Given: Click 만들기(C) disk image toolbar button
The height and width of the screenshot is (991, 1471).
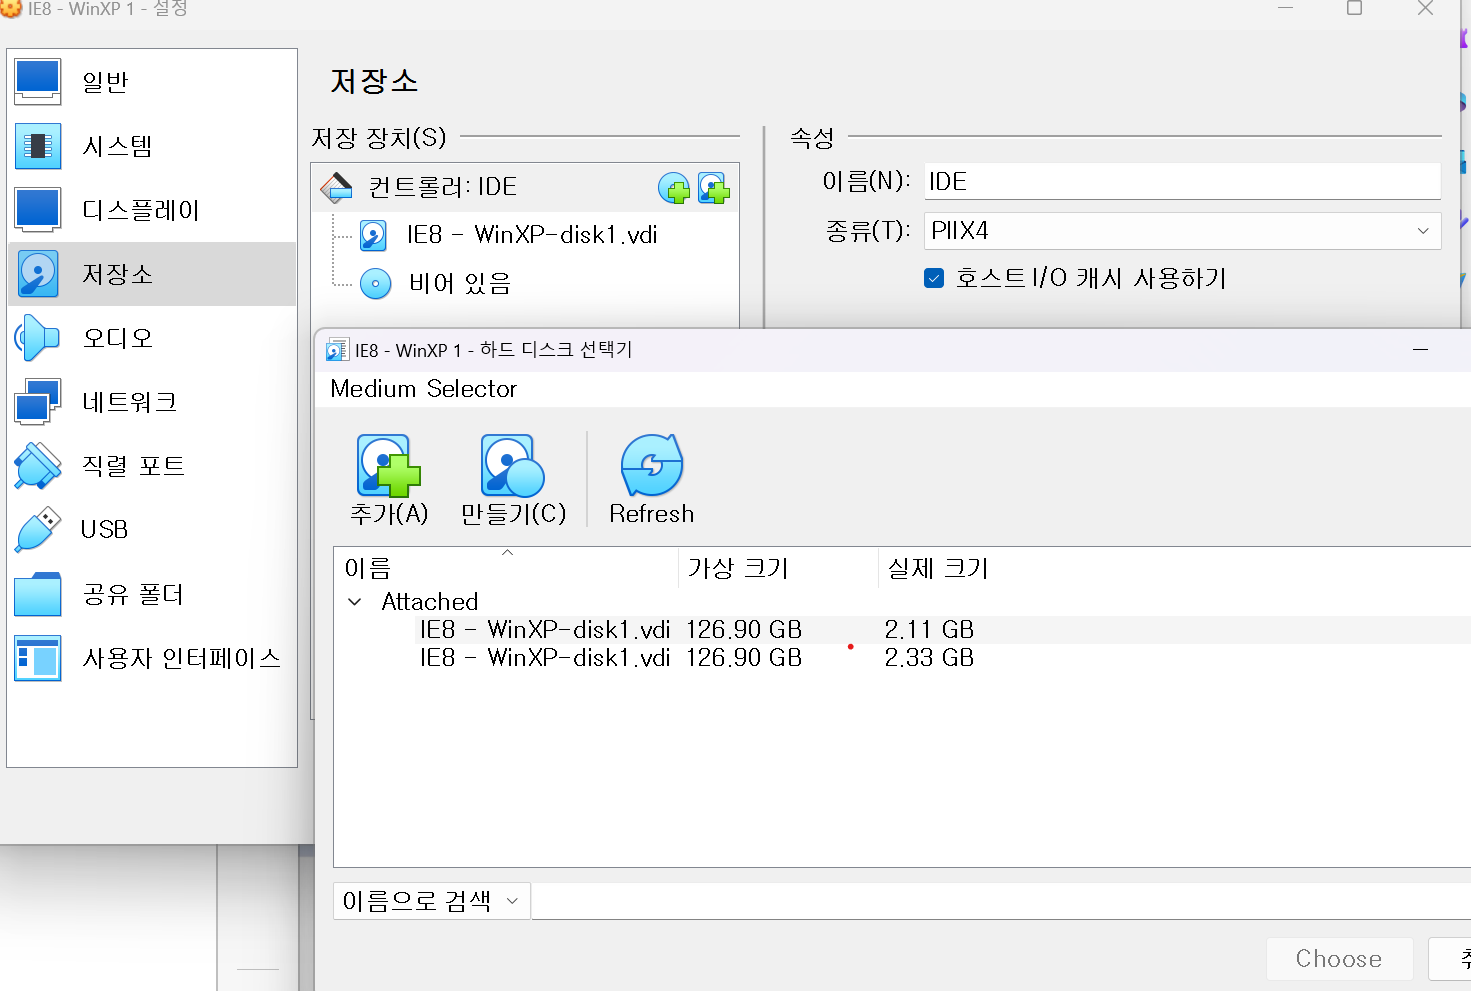Looking at the screenshot, I should [x=513, y=480].
